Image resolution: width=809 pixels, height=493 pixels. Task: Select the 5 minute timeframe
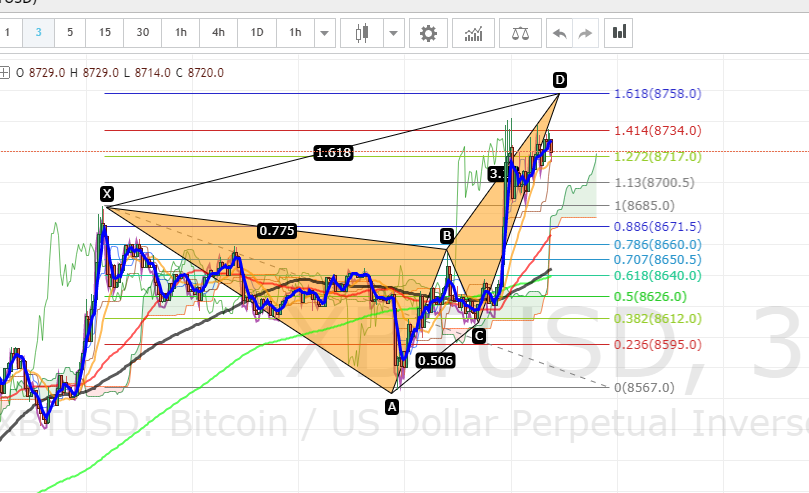[x=70, y=32]
